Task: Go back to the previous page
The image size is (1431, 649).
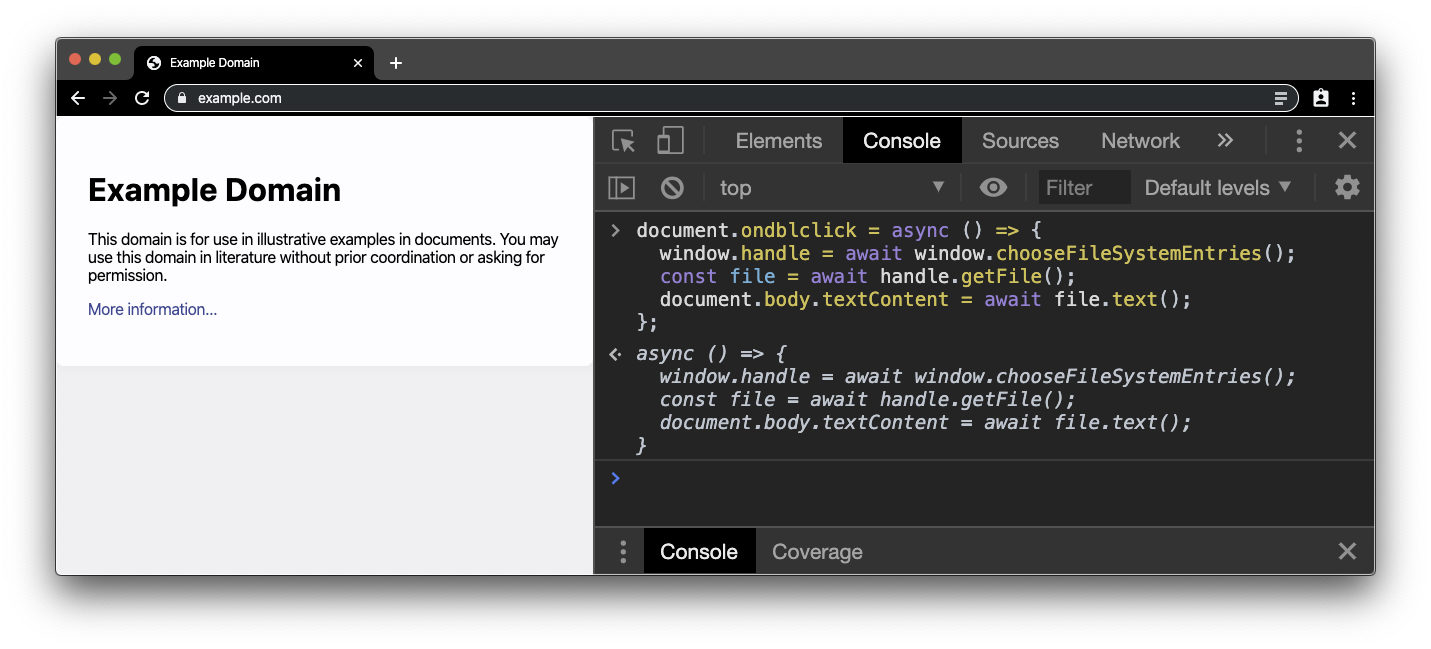Action: [78, 98]
